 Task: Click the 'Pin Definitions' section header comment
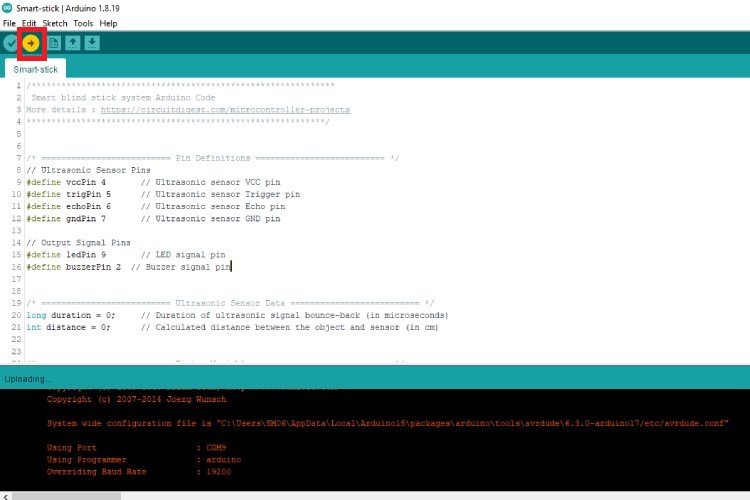click(x=213, y=158)
